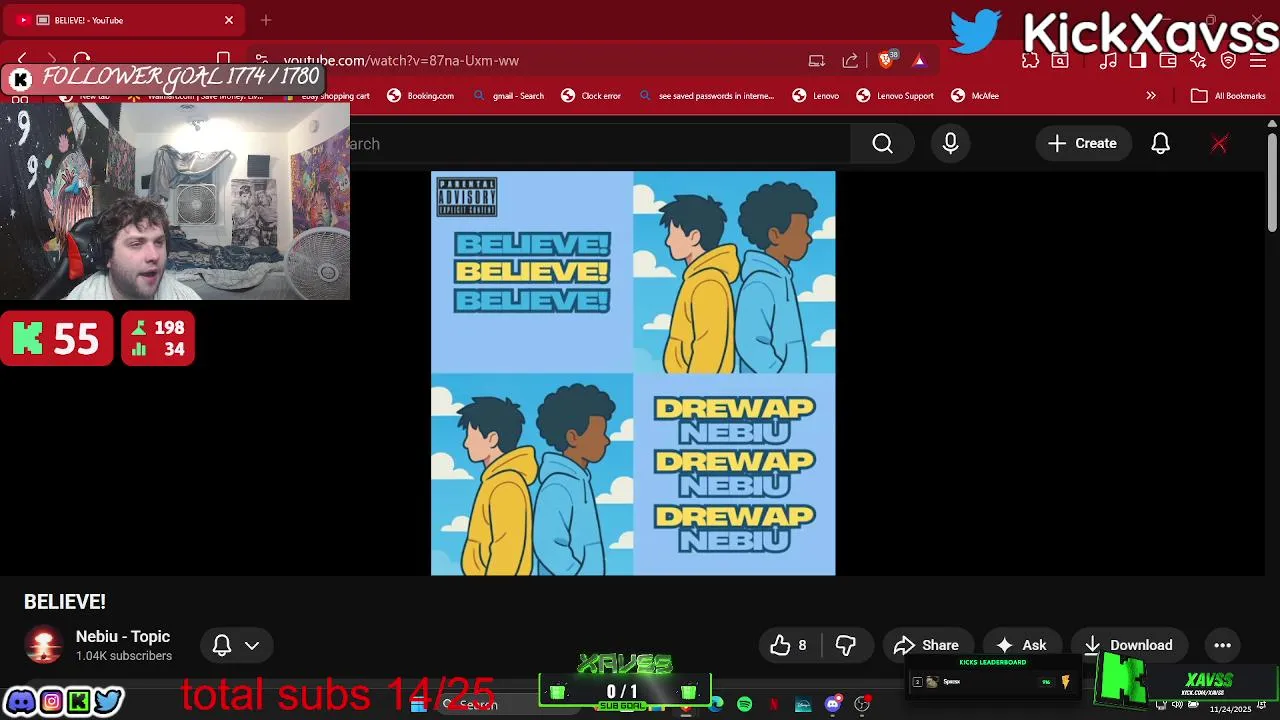The height and width of the screenshot is (720, 1280).
Task: Click Nebiu channel avatar image
Action: 43,645
